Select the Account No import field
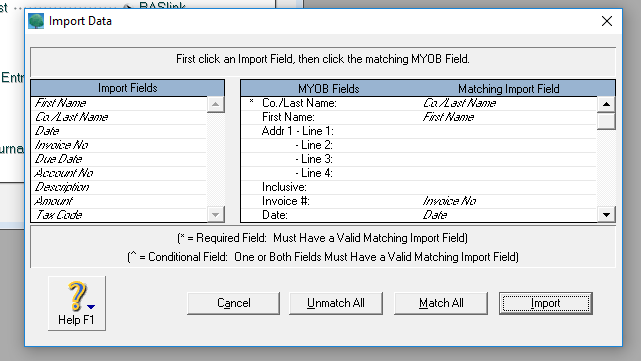Viewport: 641px width, 361px height. [x=119, y=173]
